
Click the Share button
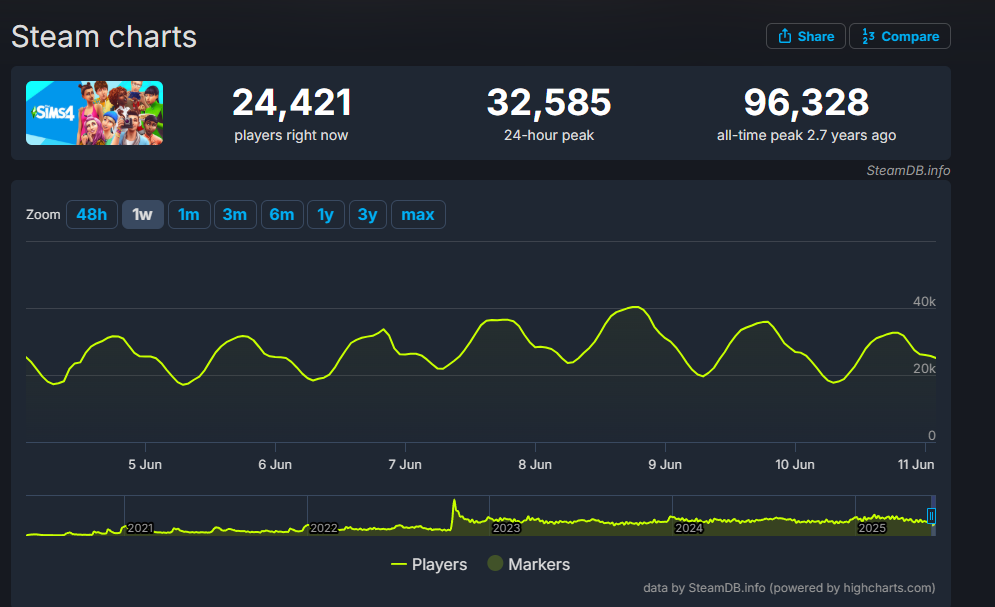806,36
